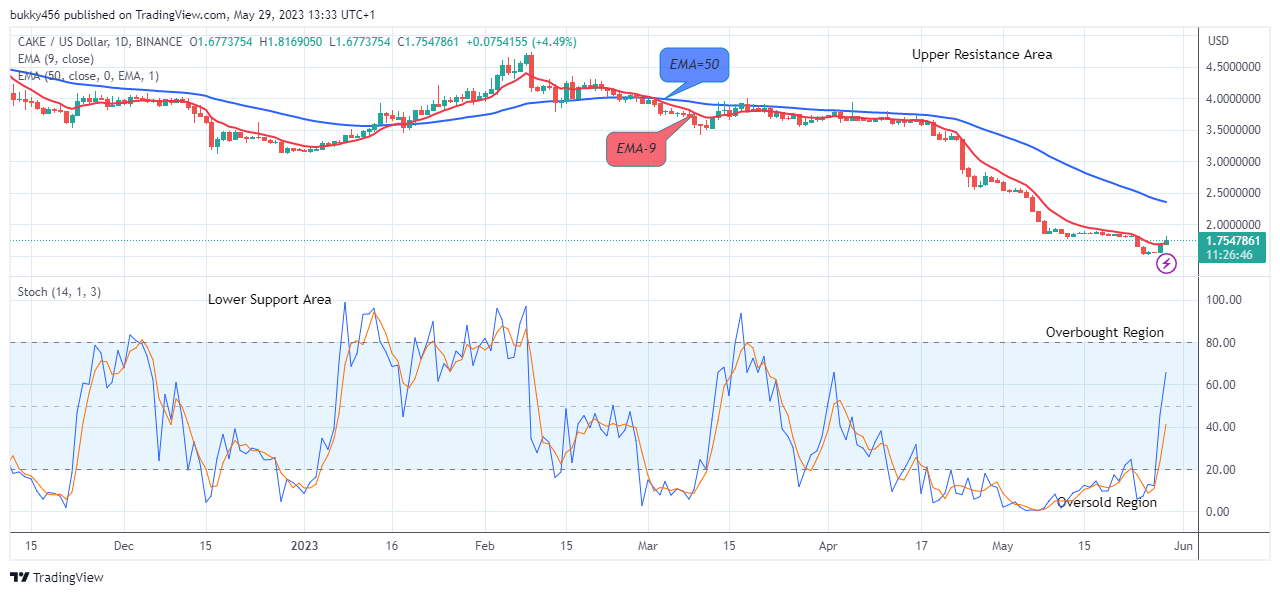Click the high value H1.8169050
The height and width of the screenshot is (595, 1280).
coord(291,42)
